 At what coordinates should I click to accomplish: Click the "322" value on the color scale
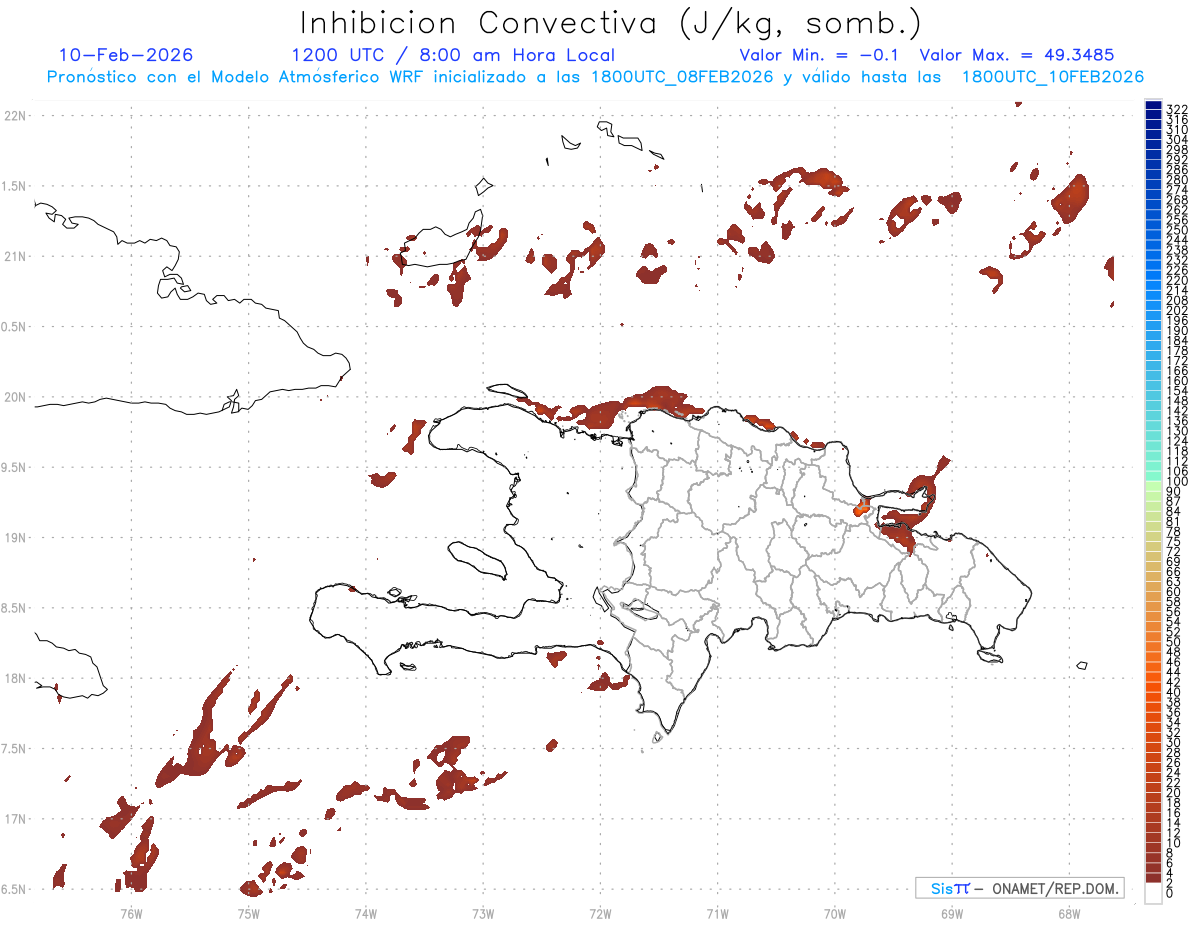pyautogui.click(x=1177, y=109)
